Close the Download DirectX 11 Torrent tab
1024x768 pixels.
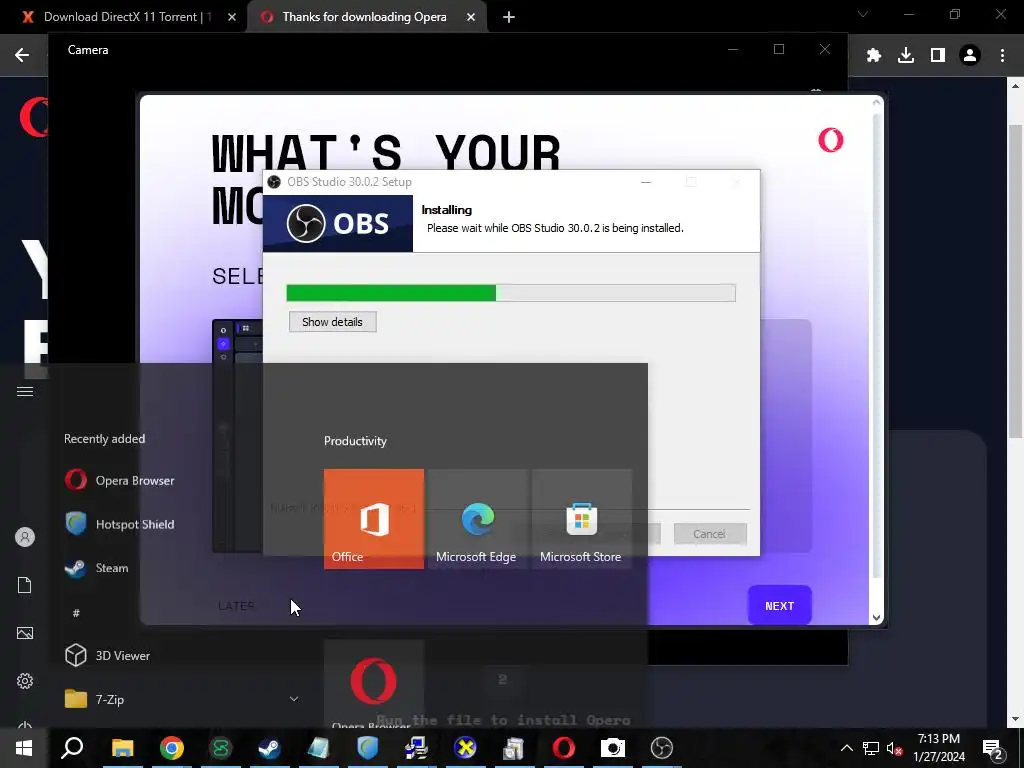point(232,18)
